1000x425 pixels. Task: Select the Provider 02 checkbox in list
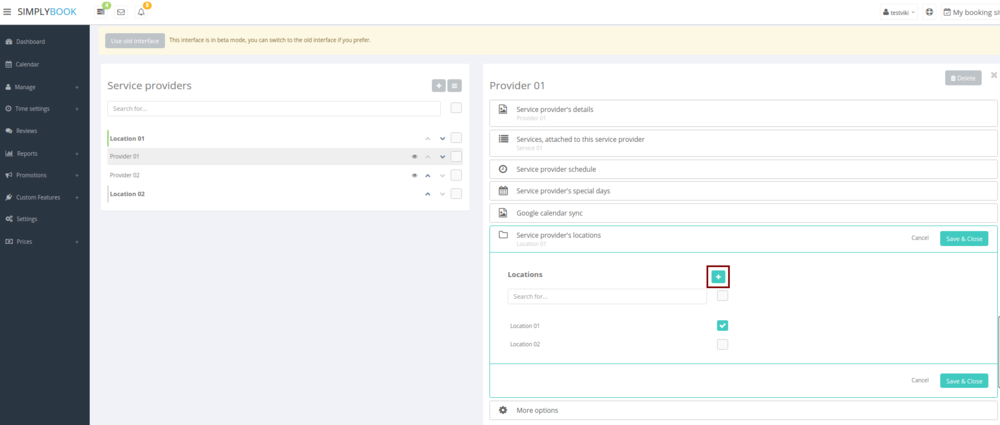456,175
